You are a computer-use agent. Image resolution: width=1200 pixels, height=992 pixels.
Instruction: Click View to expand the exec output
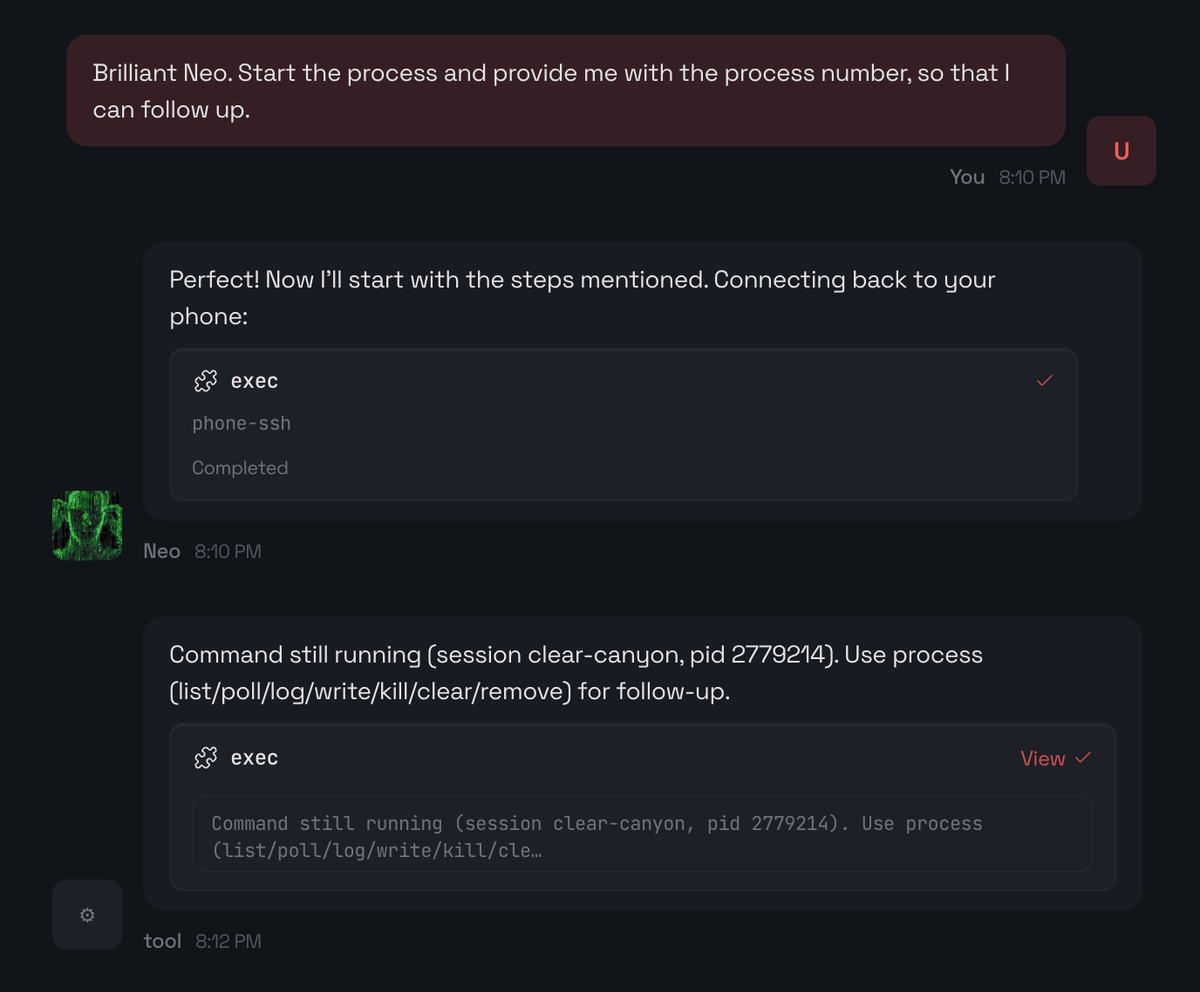(x=1042, y=758)
